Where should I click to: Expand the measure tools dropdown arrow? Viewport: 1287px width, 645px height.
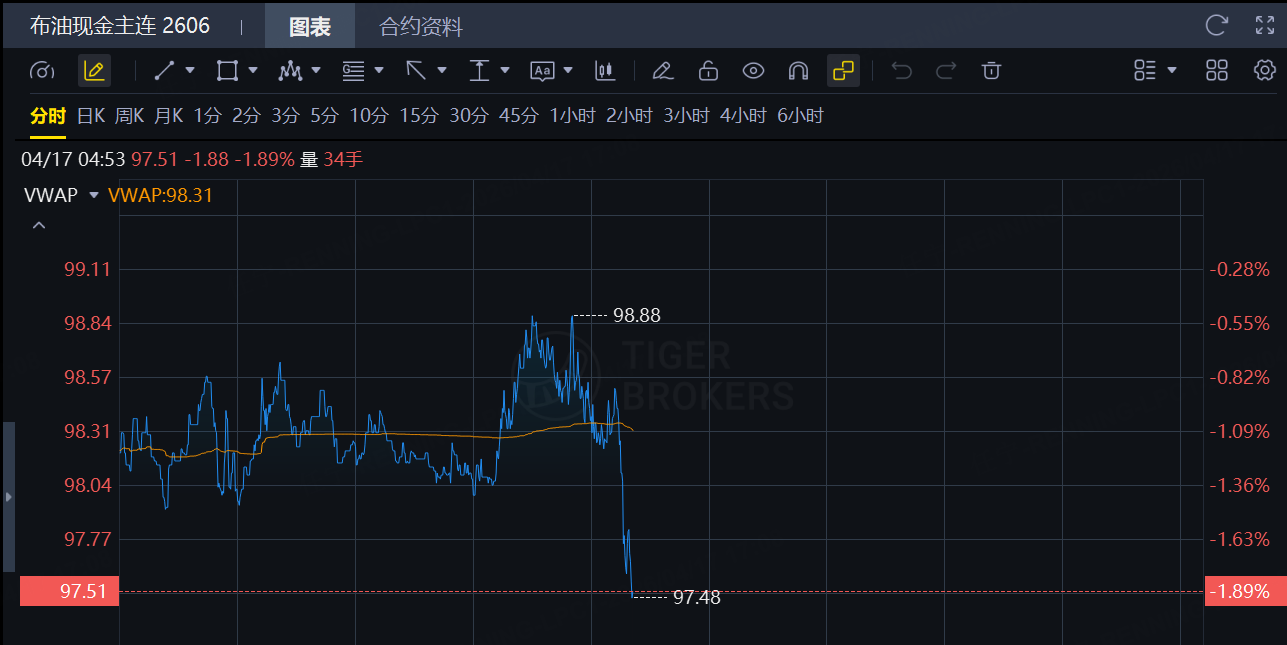pos(505,71)
